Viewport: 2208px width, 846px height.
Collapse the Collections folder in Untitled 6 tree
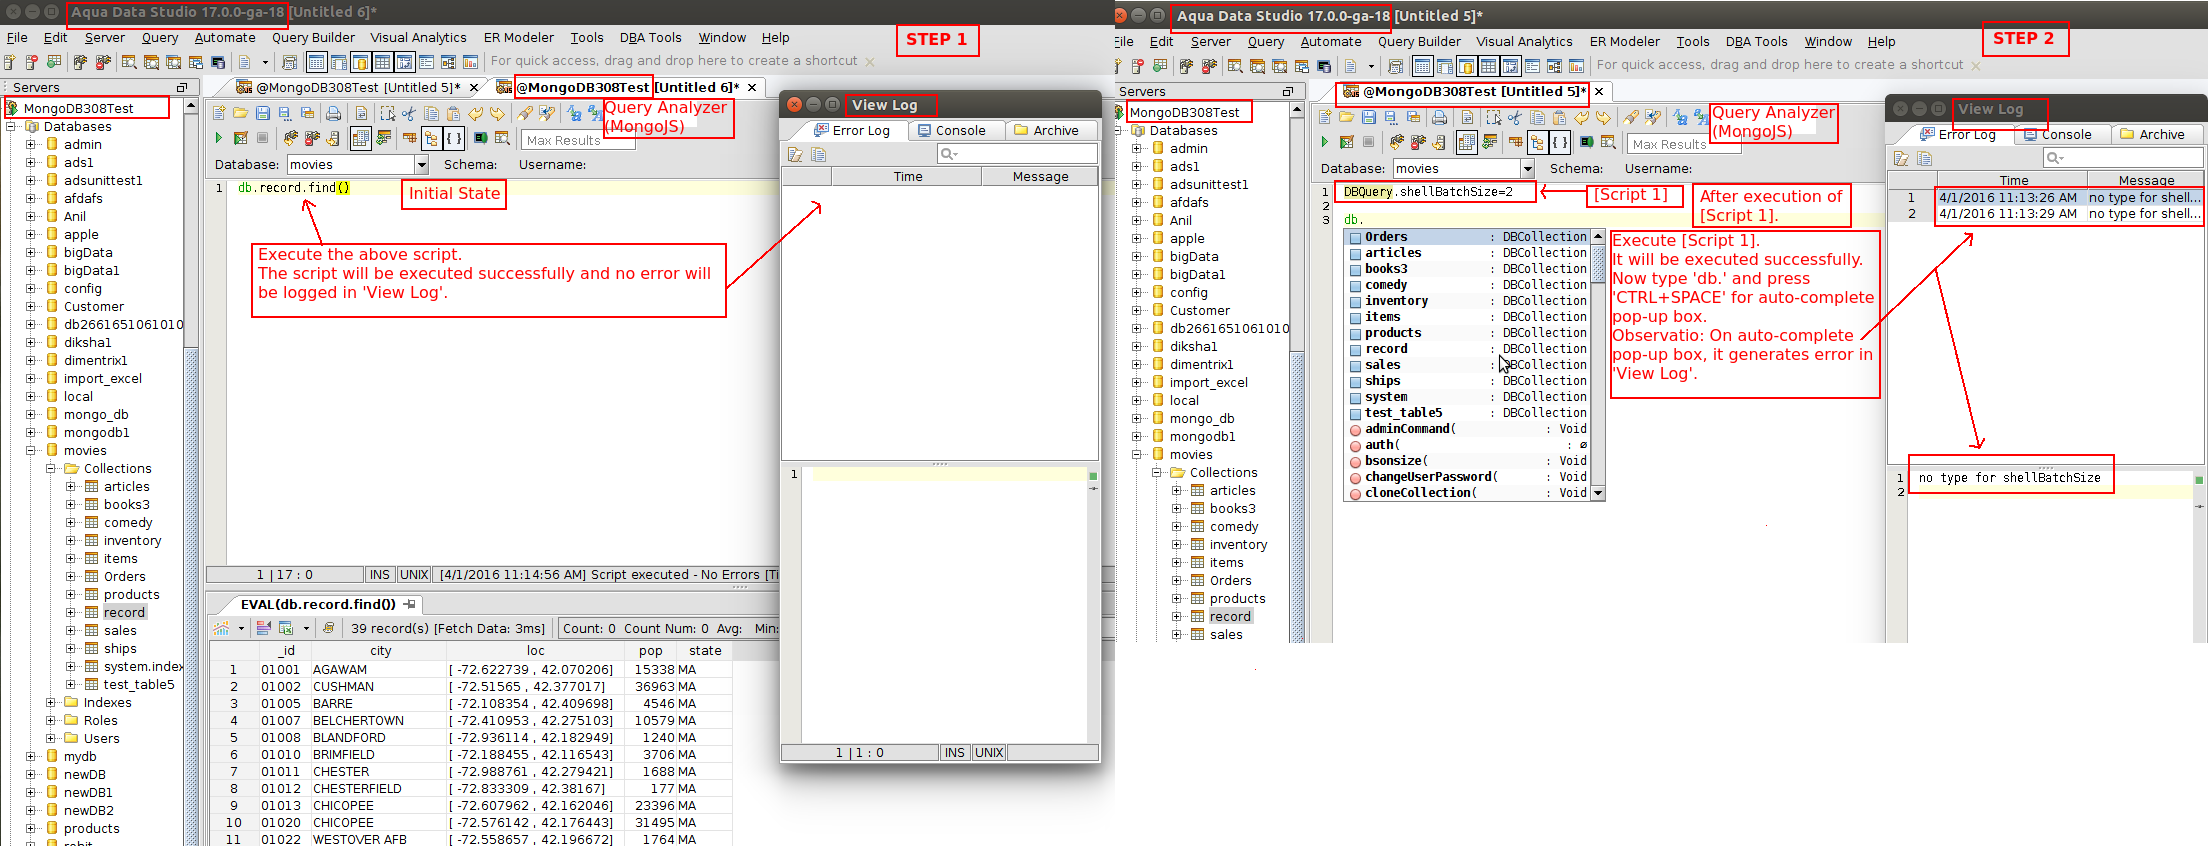pyautogui.click(x=50, y=469)
